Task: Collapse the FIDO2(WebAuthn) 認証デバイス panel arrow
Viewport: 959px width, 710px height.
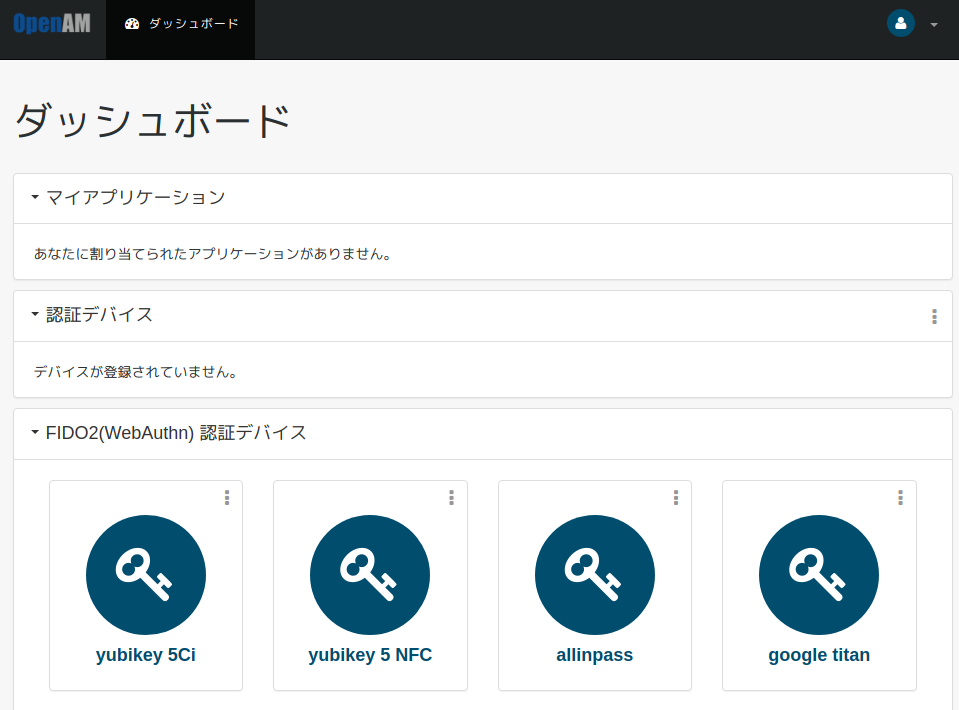Action: point(35,432)
